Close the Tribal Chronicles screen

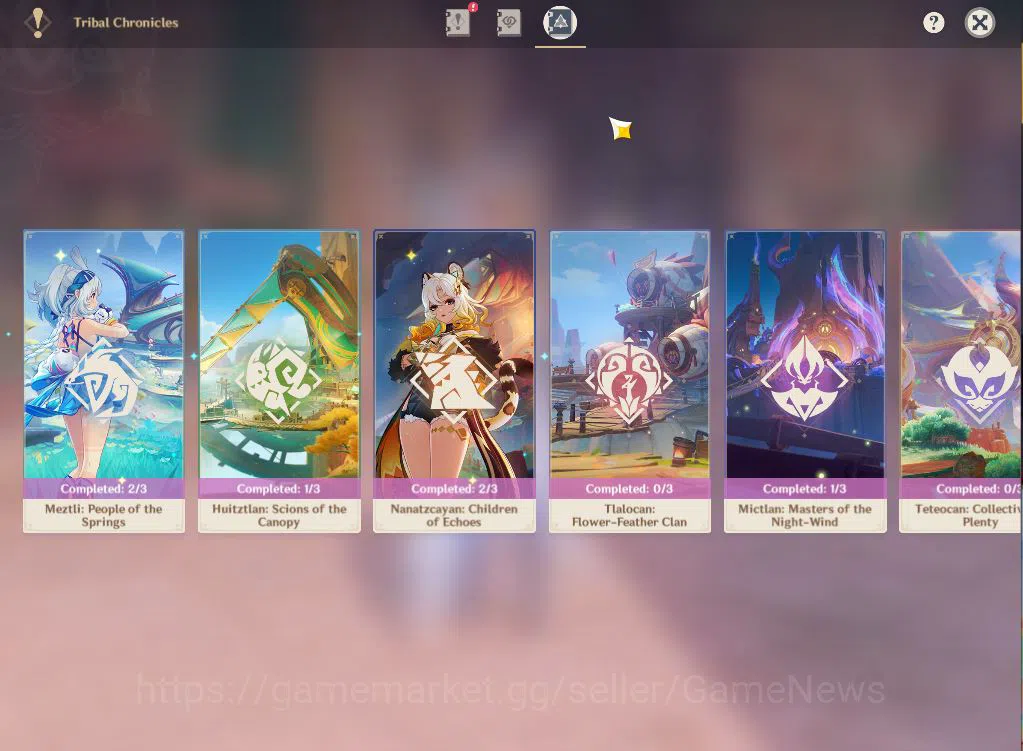(x=979, y=23)
